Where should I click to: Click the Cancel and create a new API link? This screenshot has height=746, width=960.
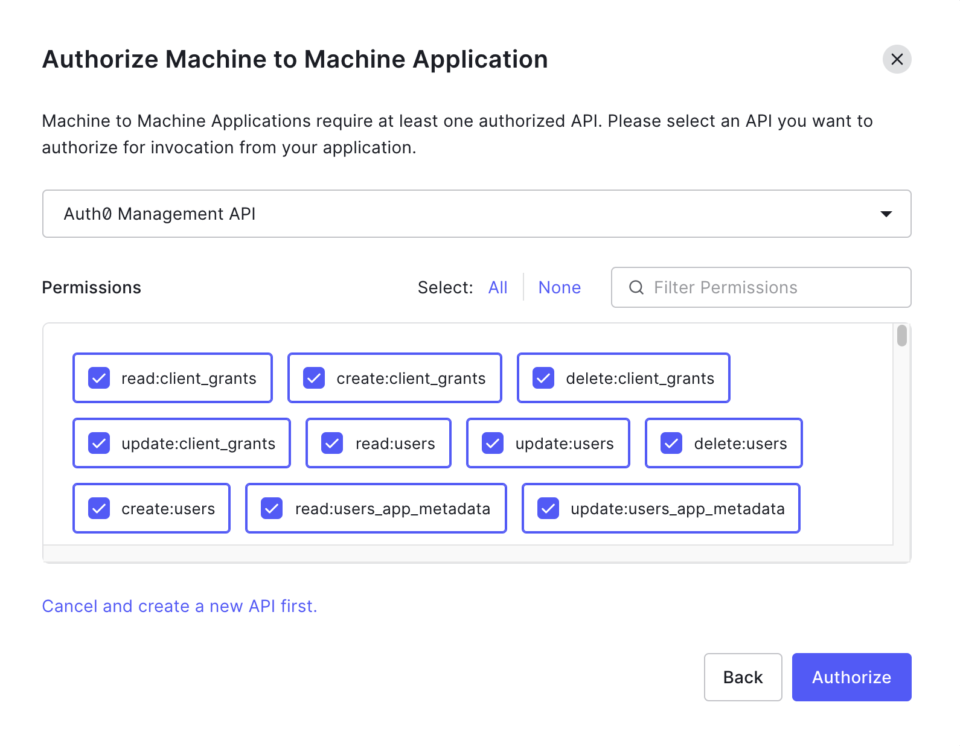(x=179, y=606)
